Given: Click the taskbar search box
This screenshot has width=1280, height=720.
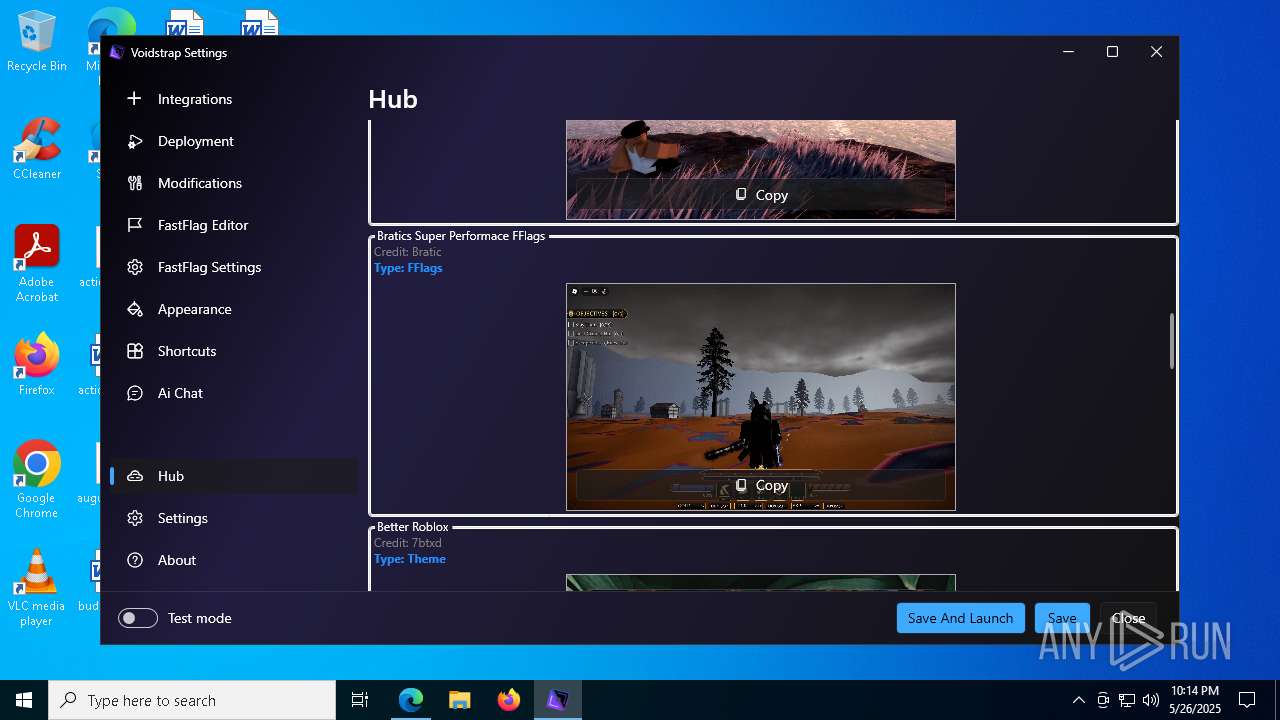Looking at the screenshot, I should (x=192, y=700).
